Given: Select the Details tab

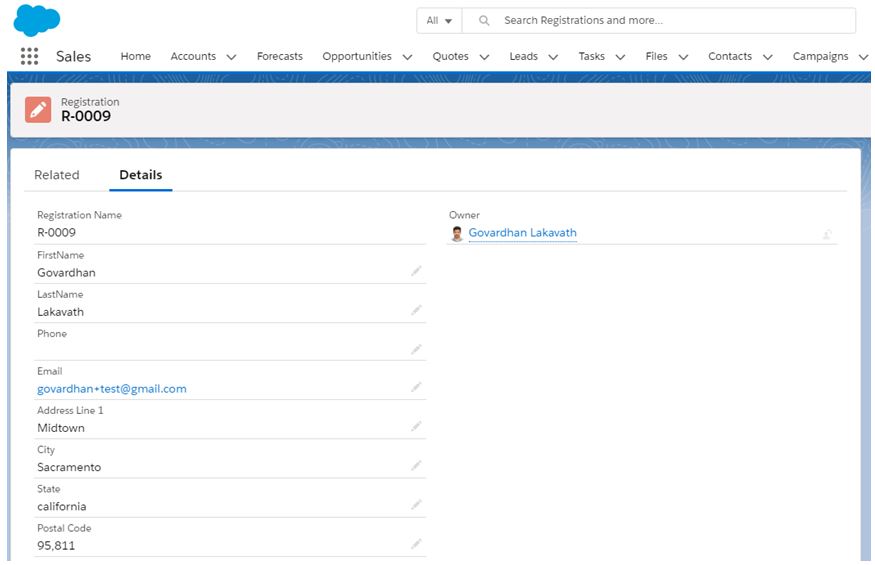Looking at the screenshot, I should [x=141, y=175].
